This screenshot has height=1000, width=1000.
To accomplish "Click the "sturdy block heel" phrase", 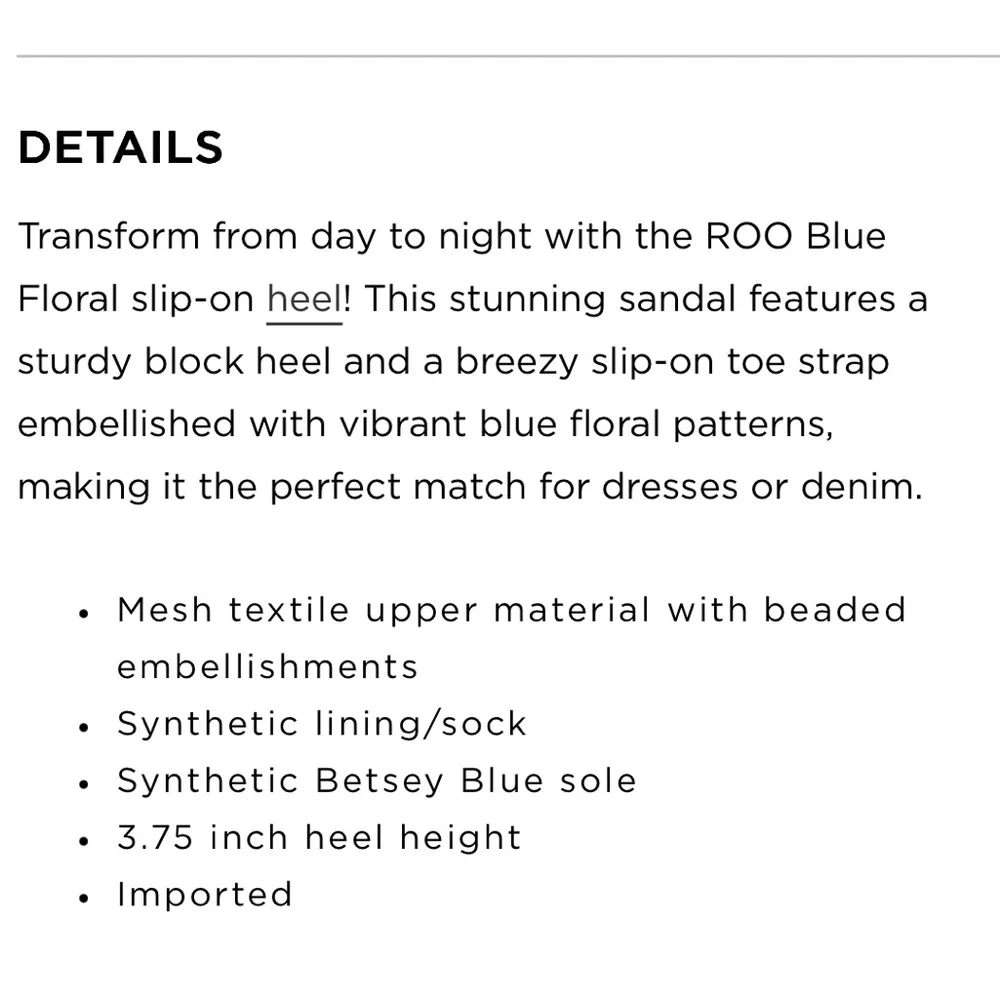I will tap(173, 362).
